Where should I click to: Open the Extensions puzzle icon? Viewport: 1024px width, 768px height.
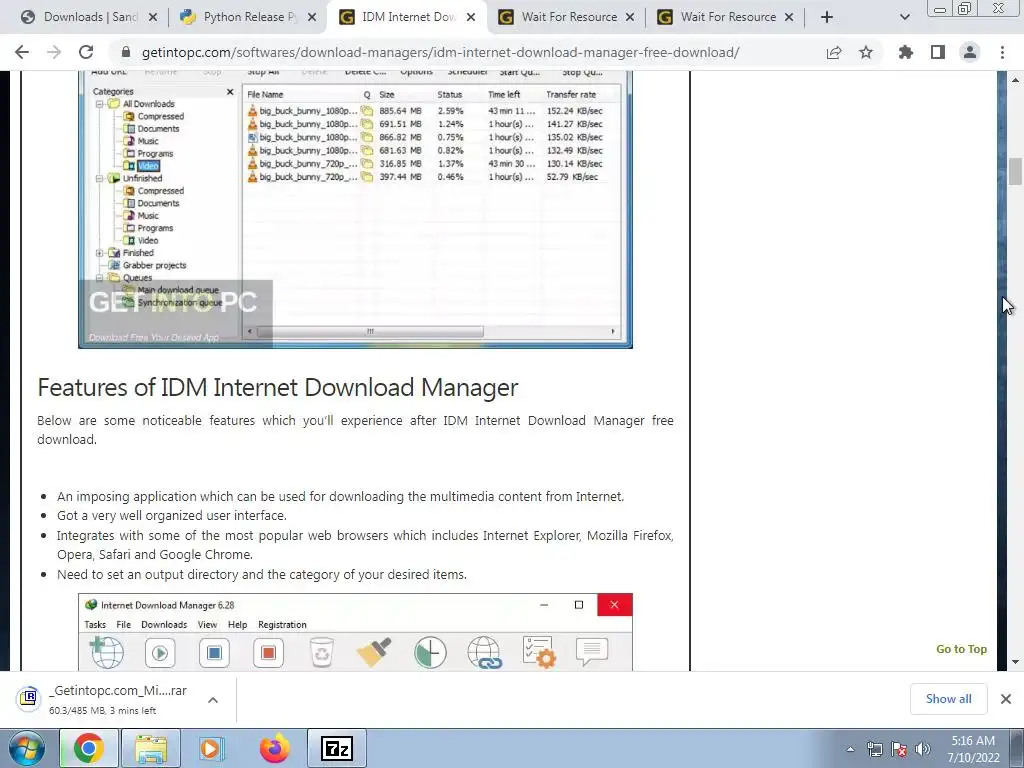[906, 52]
